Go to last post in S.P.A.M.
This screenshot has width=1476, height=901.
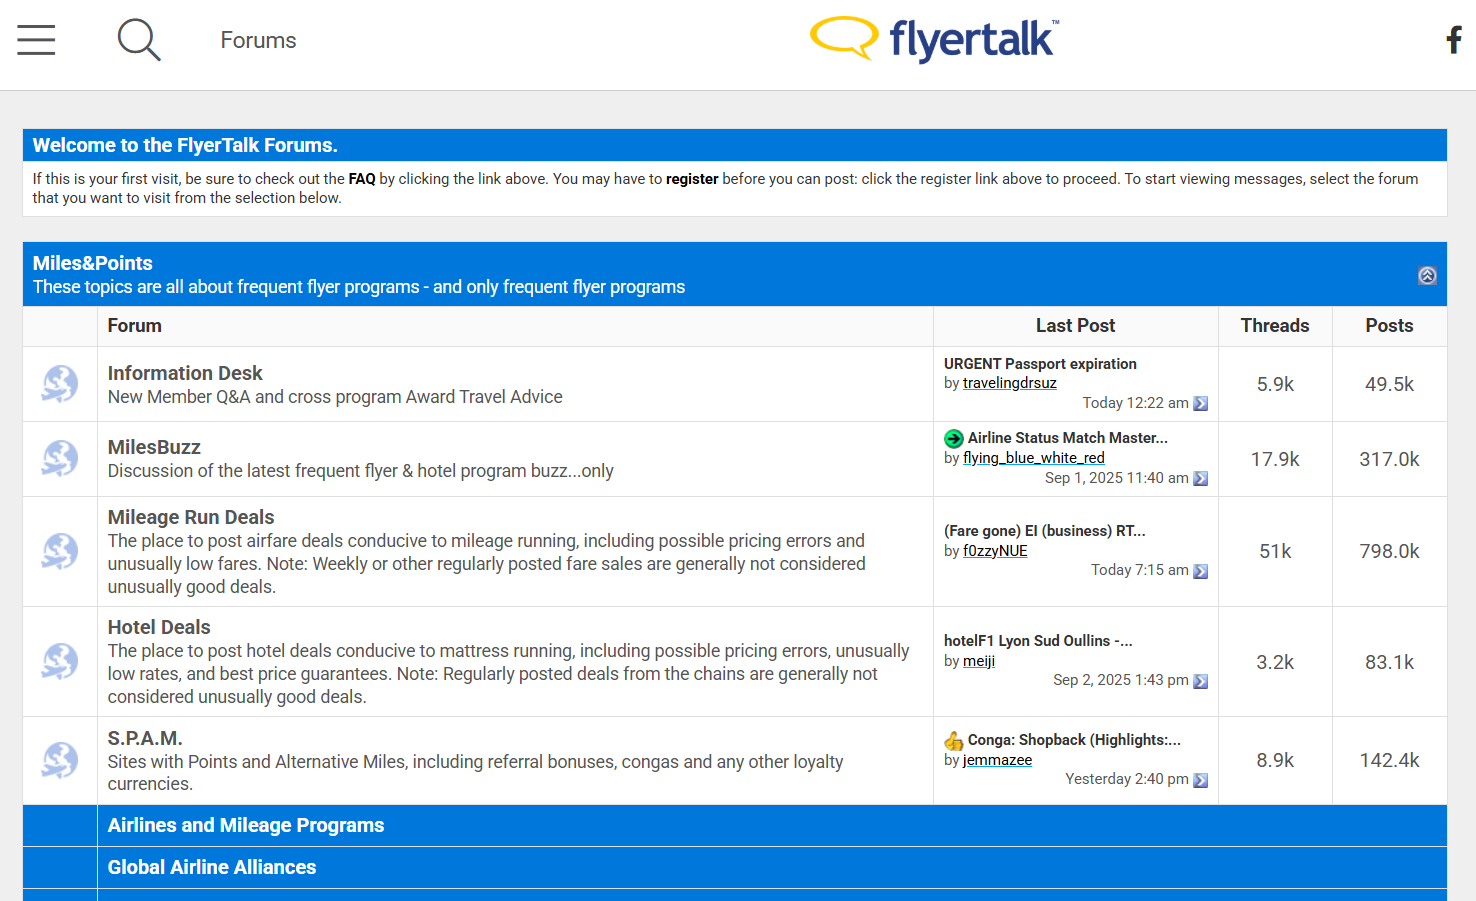1201,780
